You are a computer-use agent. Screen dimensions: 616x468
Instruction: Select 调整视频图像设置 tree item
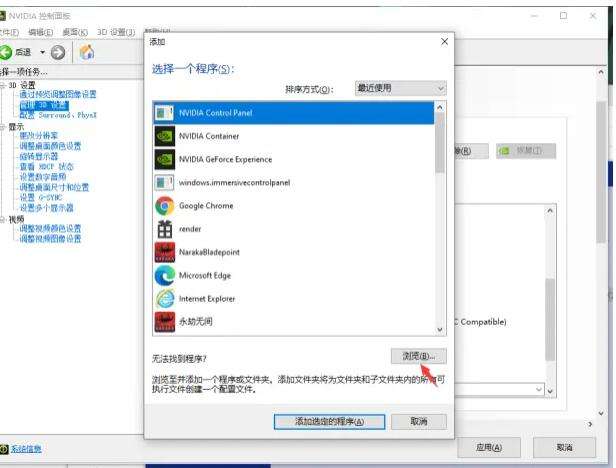(50, 239)
